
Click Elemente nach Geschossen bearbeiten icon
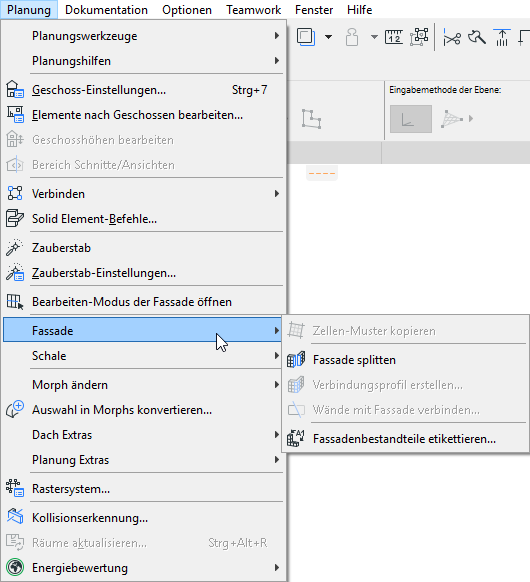[15, 115]
